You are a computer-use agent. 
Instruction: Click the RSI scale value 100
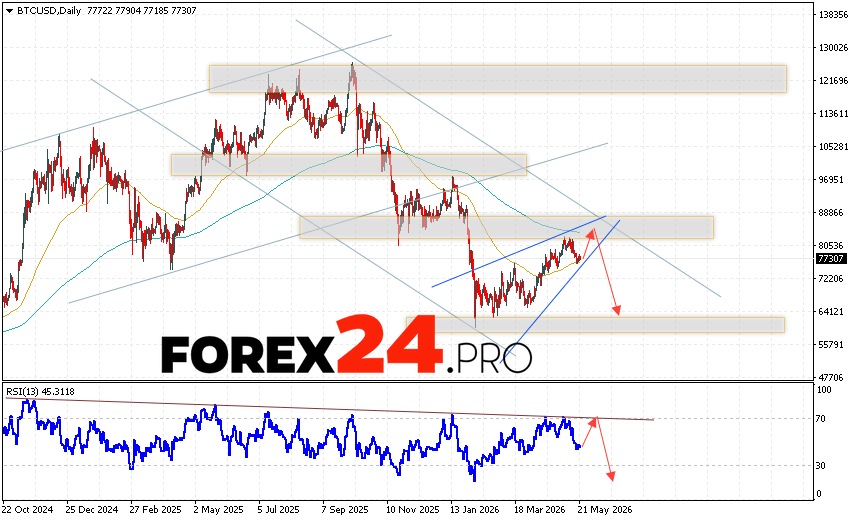[824, 390]
